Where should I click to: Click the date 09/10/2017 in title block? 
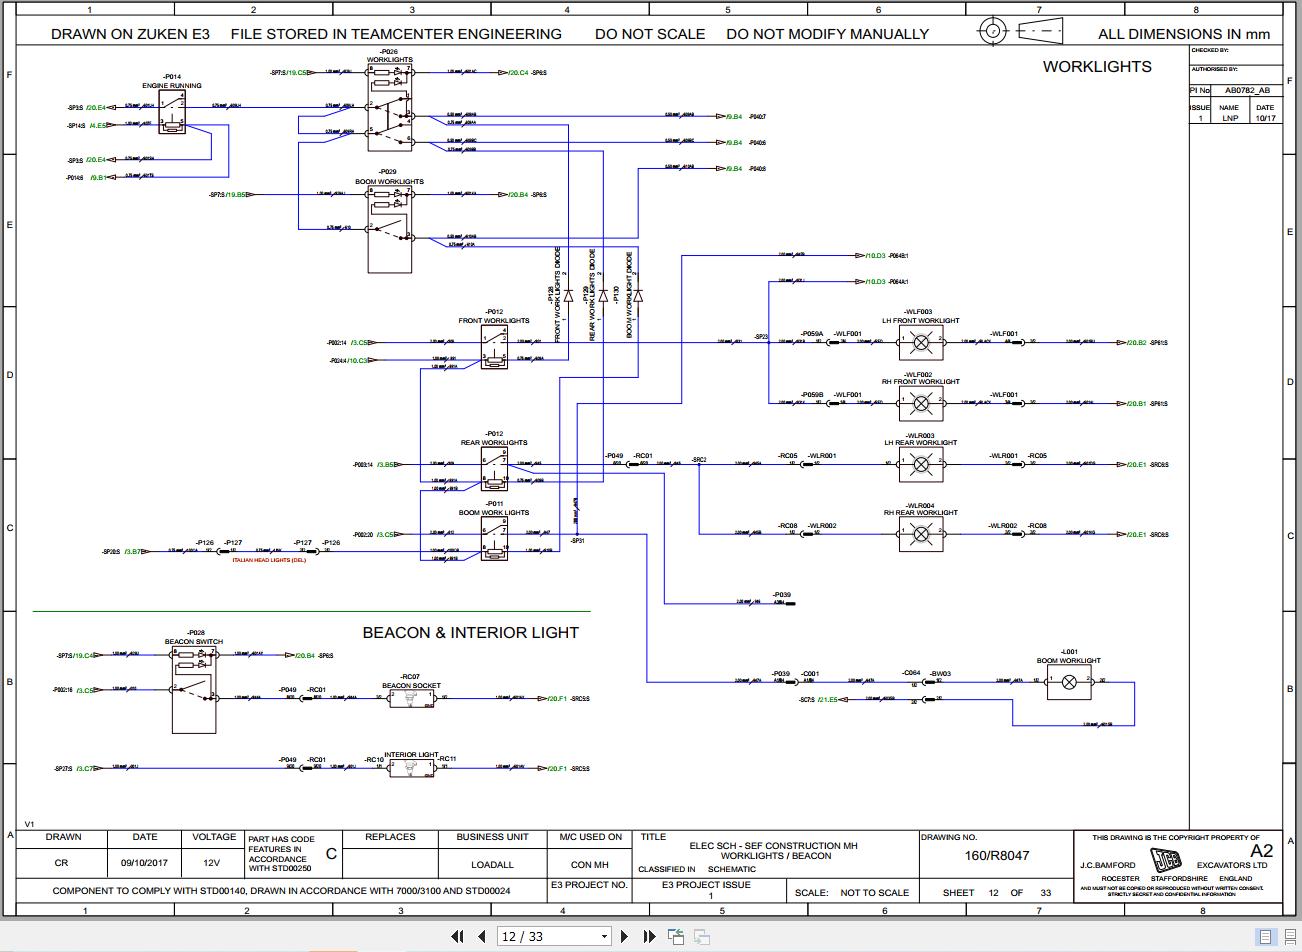pyautogui.click(x=145, y=862)
